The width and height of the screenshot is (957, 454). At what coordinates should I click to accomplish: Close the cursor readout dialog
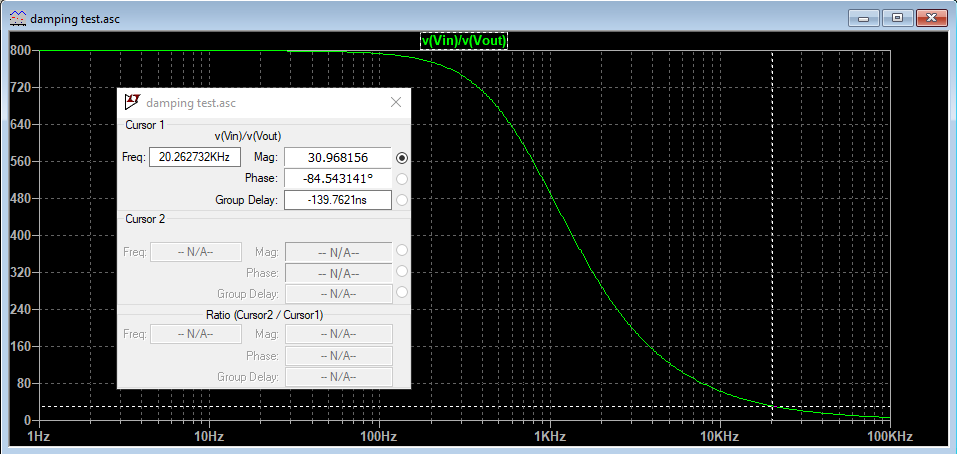[x=396, y=102]
